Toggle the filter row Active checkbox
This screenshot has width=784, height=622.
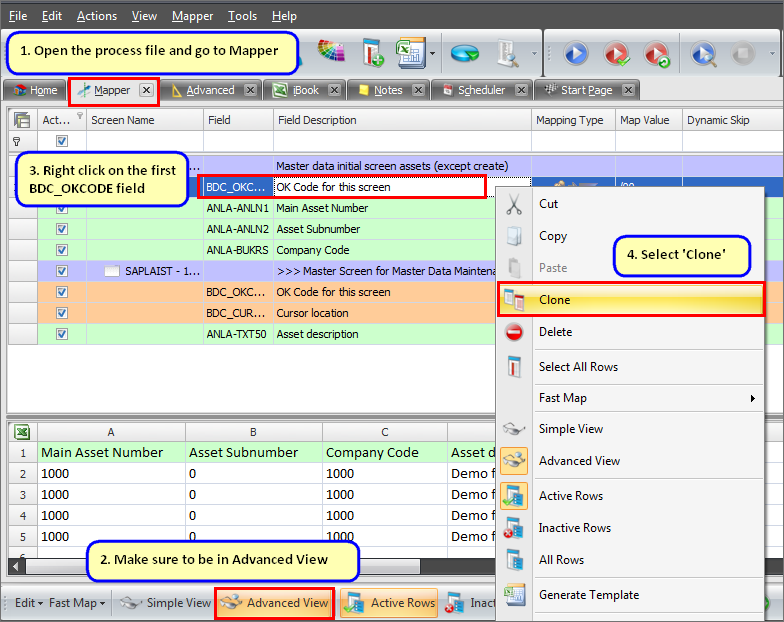click(62, 142)
